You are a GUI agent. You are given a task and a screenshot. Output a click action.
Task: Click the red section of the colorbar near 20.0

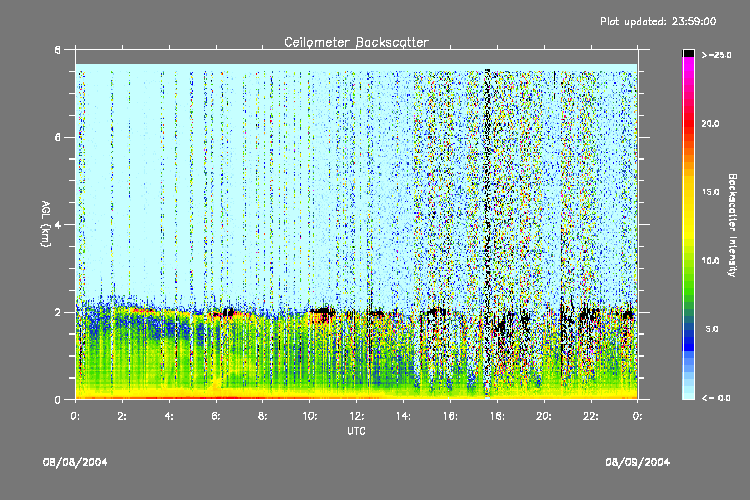688,123
